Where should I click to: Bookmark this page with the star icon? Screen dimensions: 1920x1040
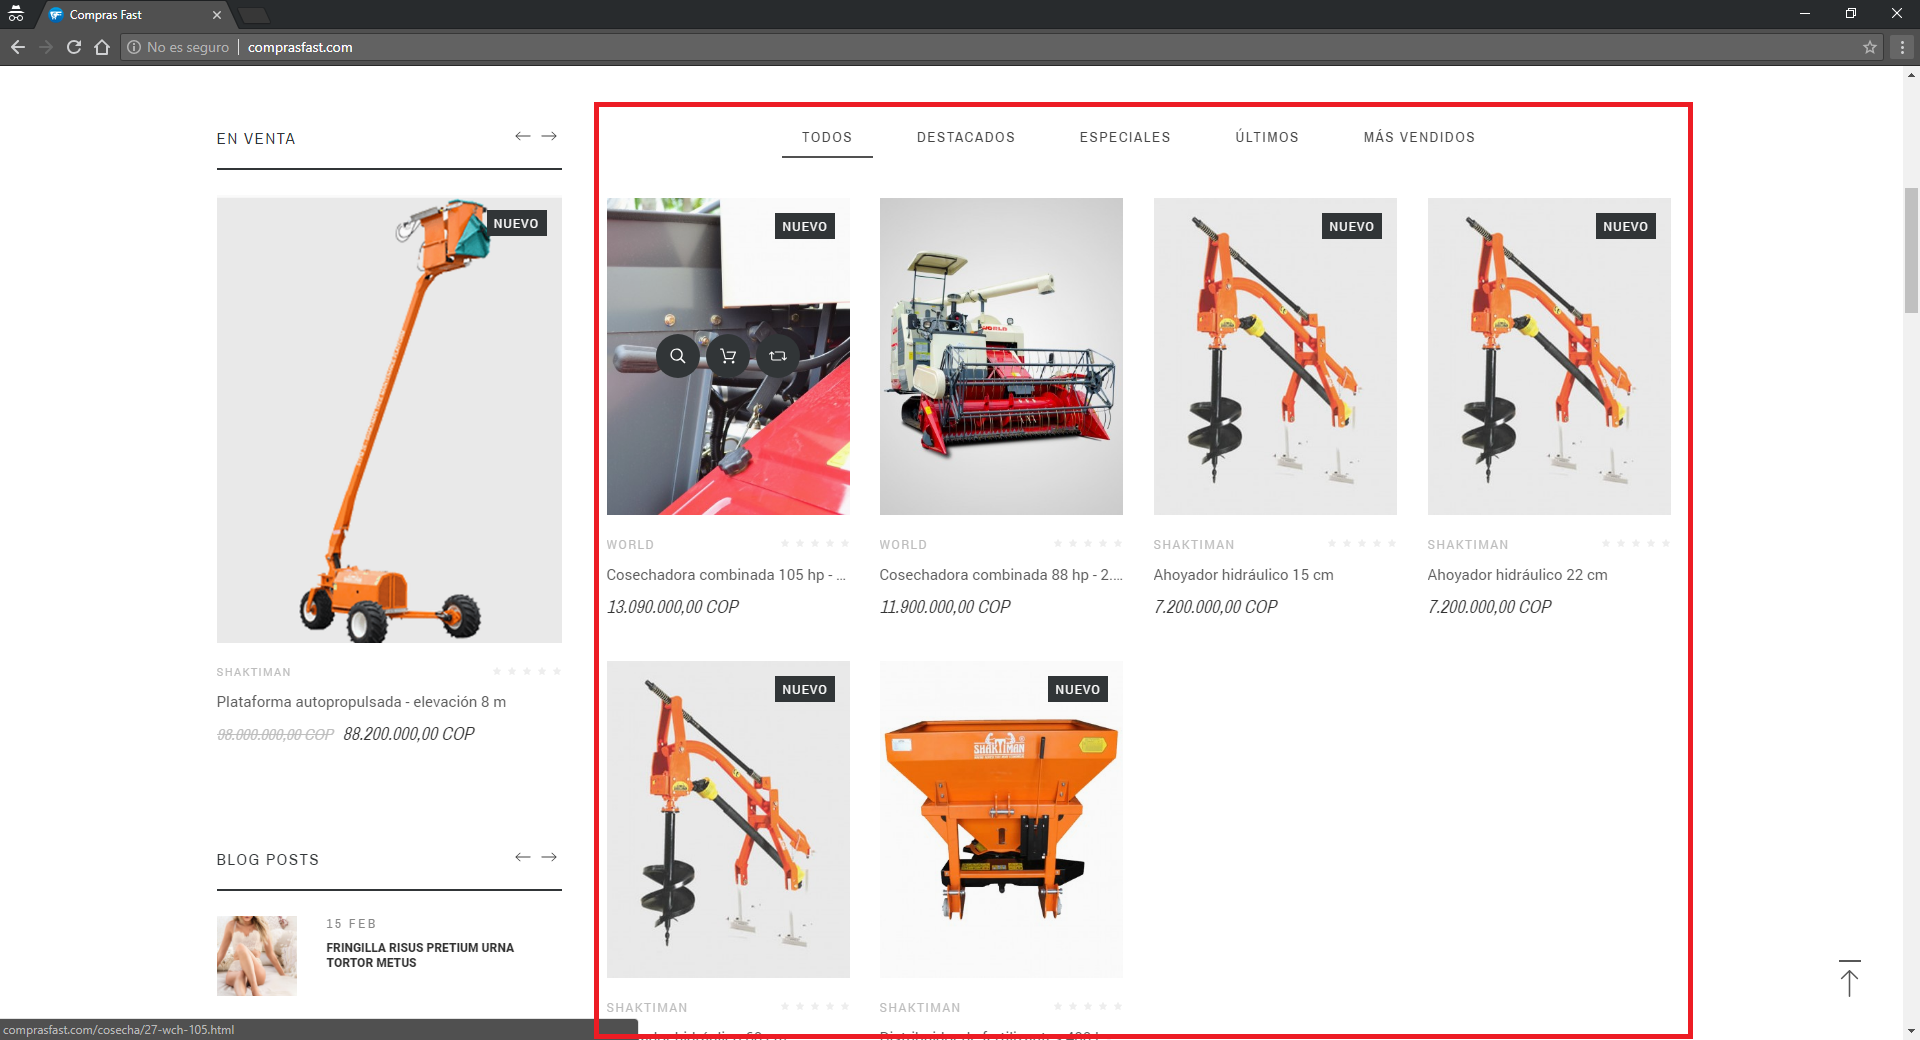coord(1870,47)
